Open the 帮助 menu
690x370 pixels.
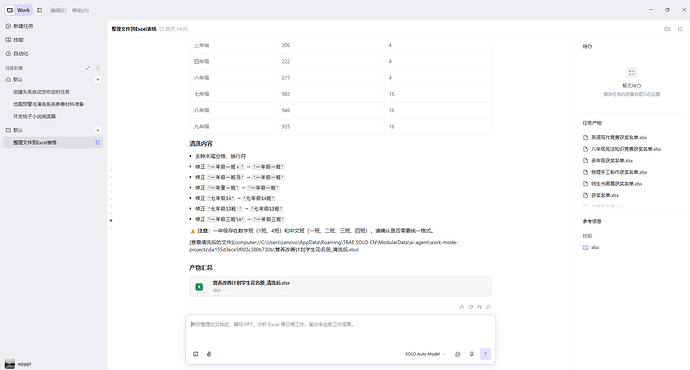coord(80,11)
